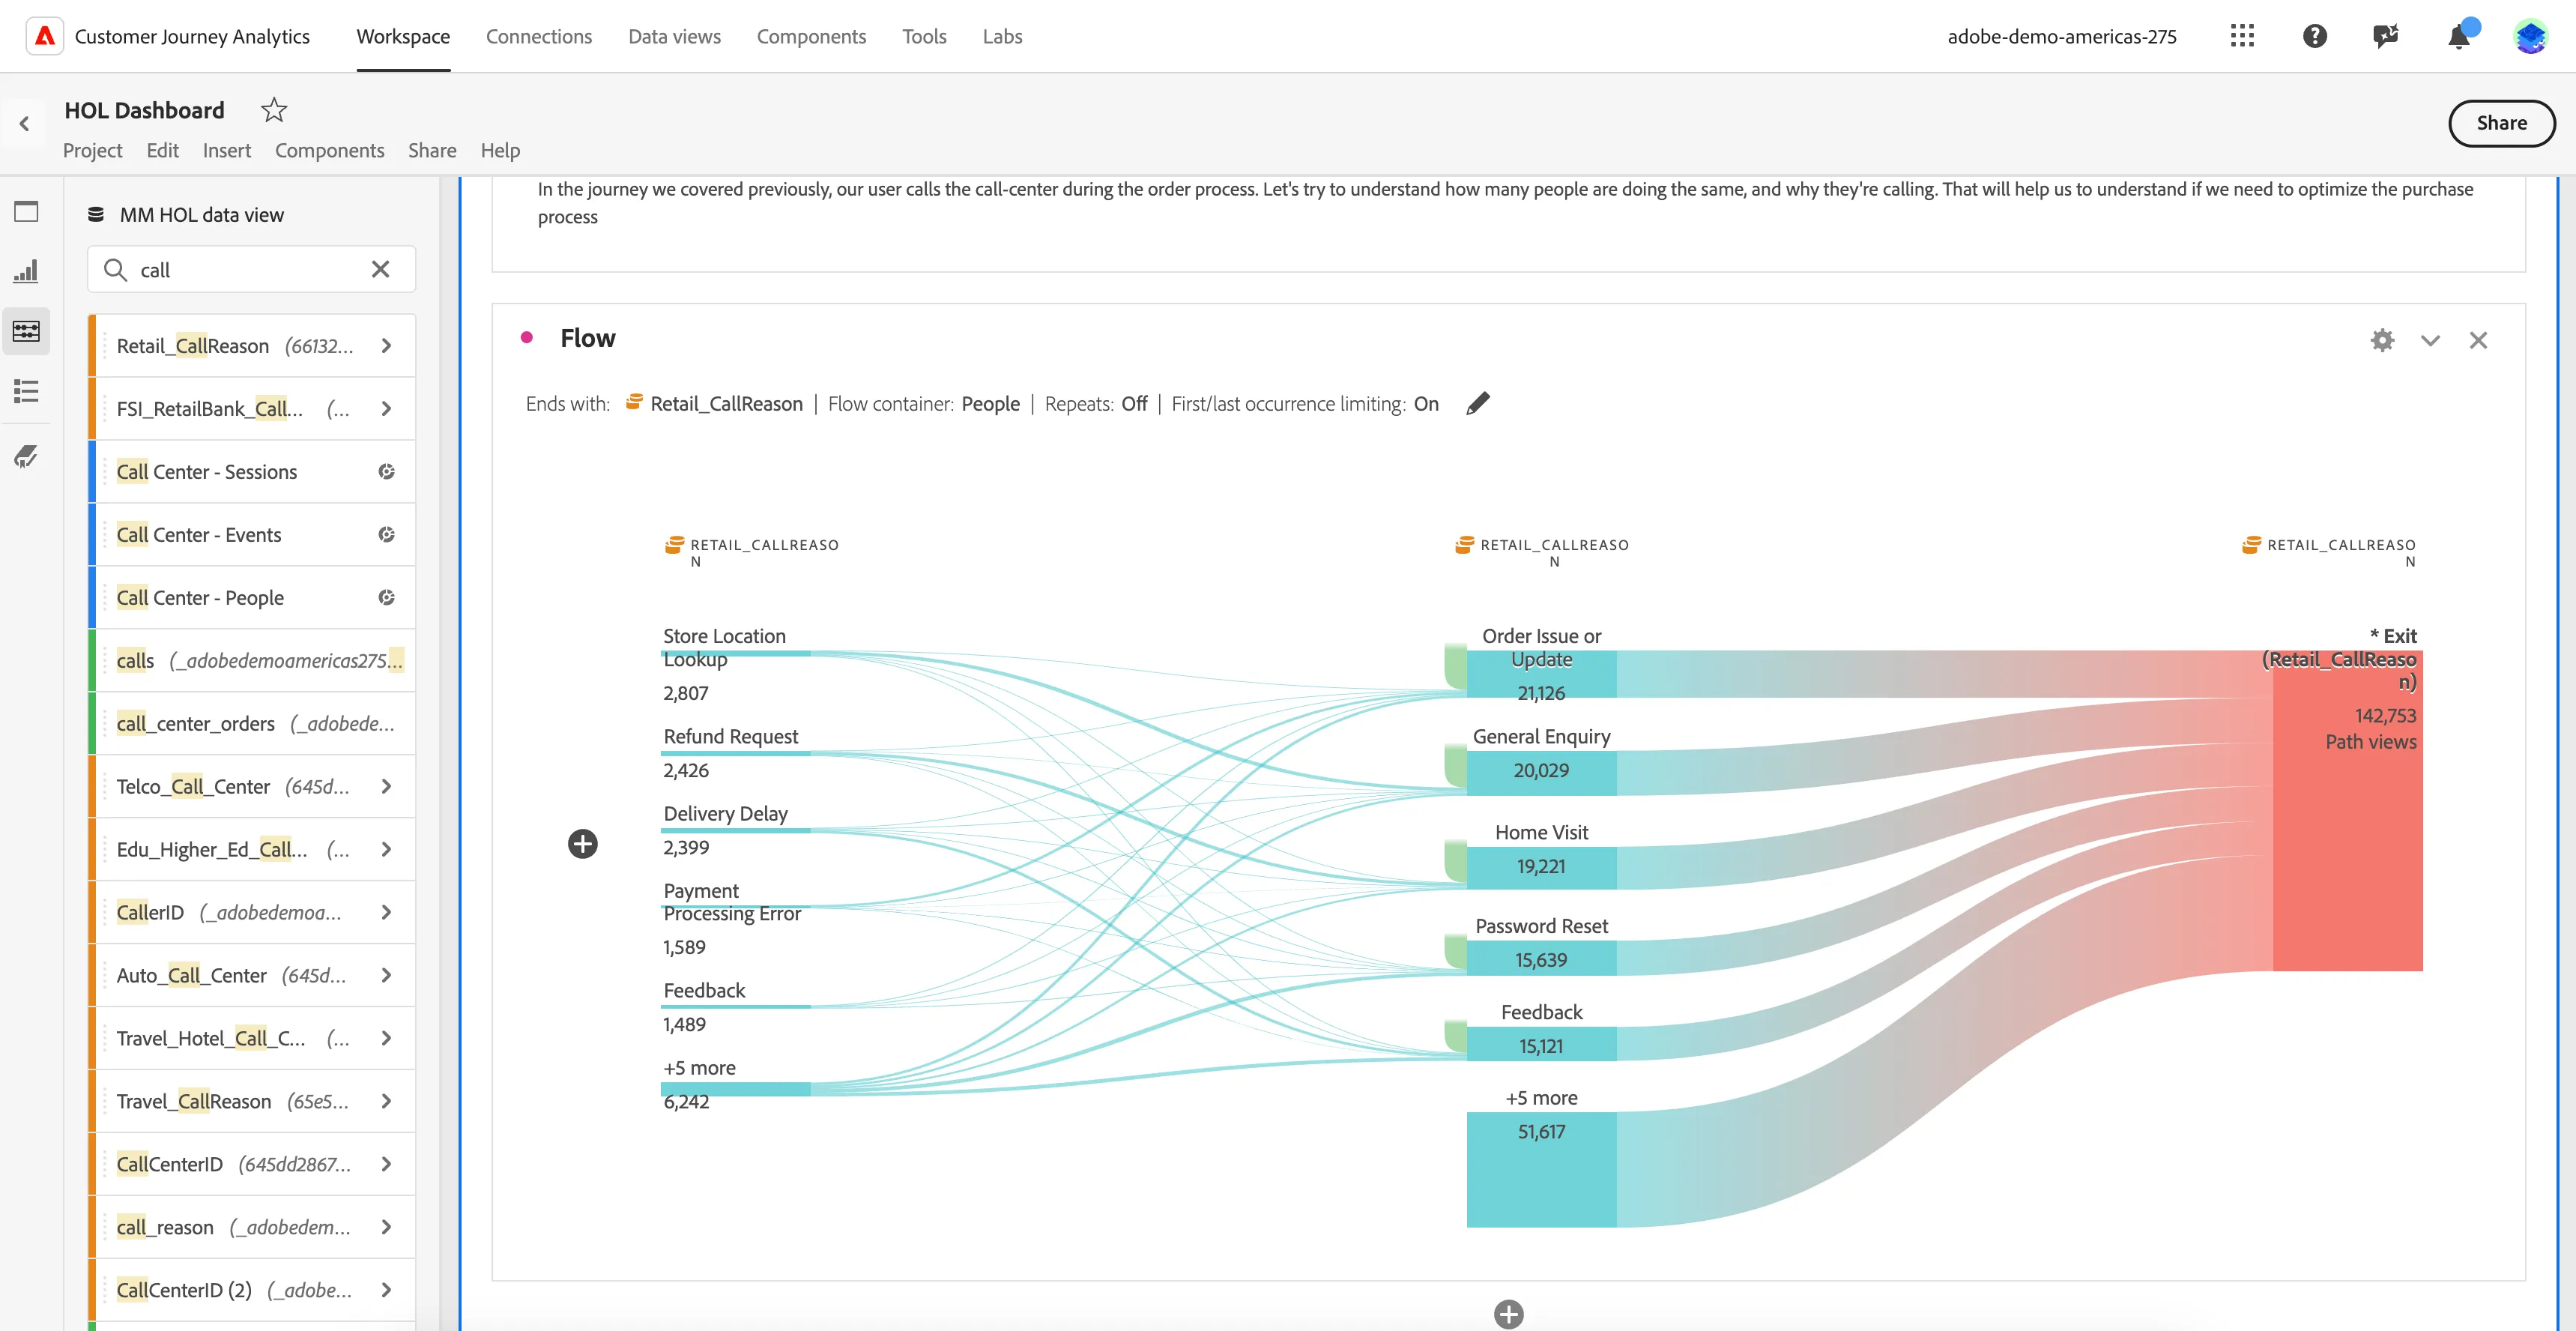Open the Project menu

pos(92,150)
